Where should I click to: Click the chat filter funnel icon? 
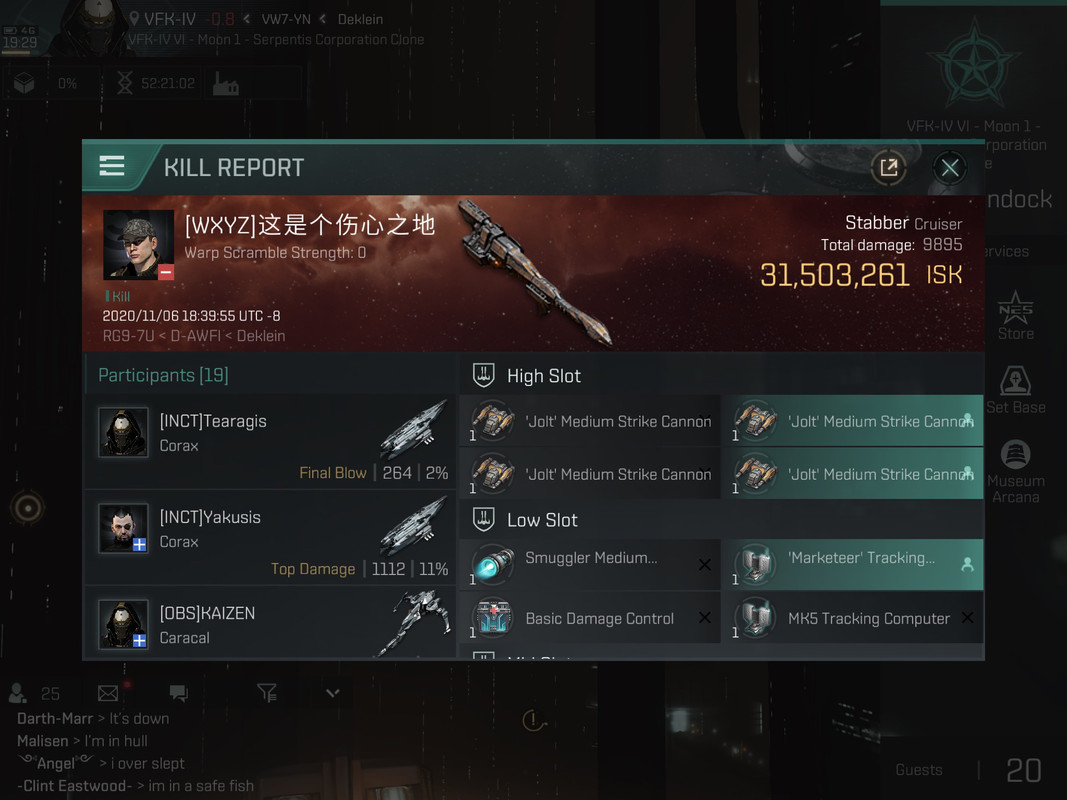pyautogui.click(x=267, y=693)
